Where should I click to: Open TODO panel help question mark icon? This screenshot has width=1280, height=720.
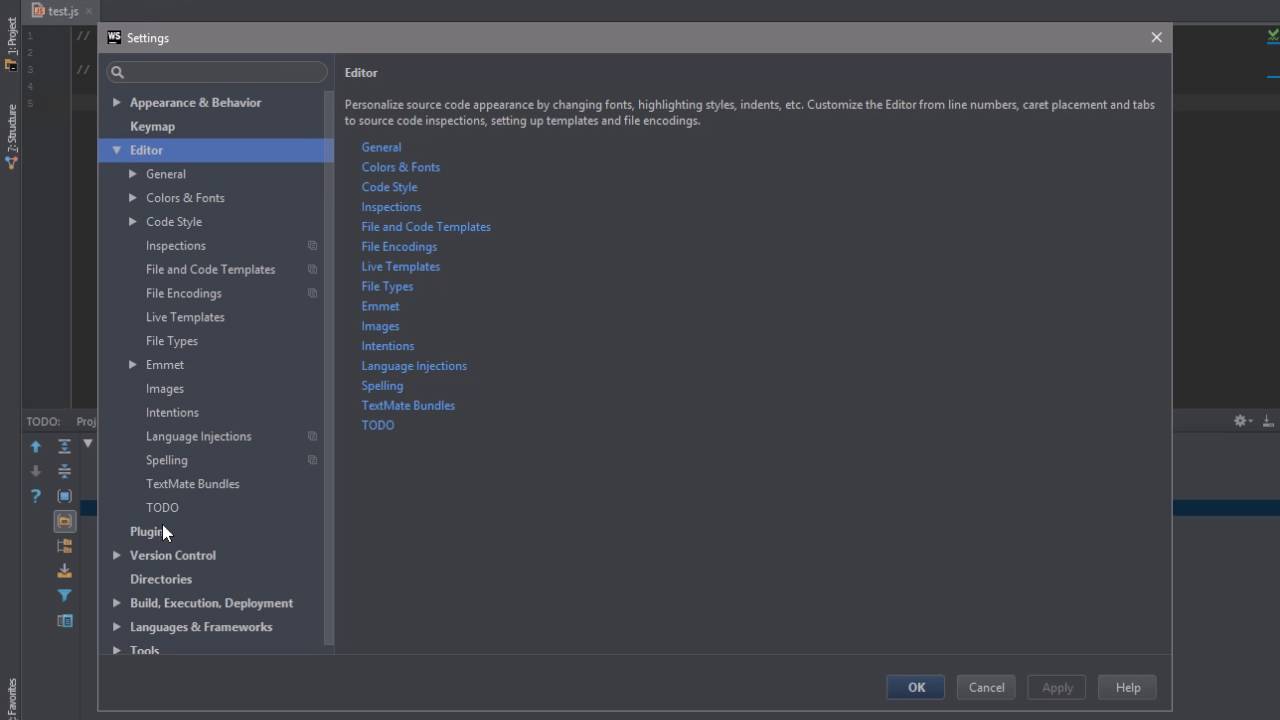pyautogui.click(x=36, y=496)
